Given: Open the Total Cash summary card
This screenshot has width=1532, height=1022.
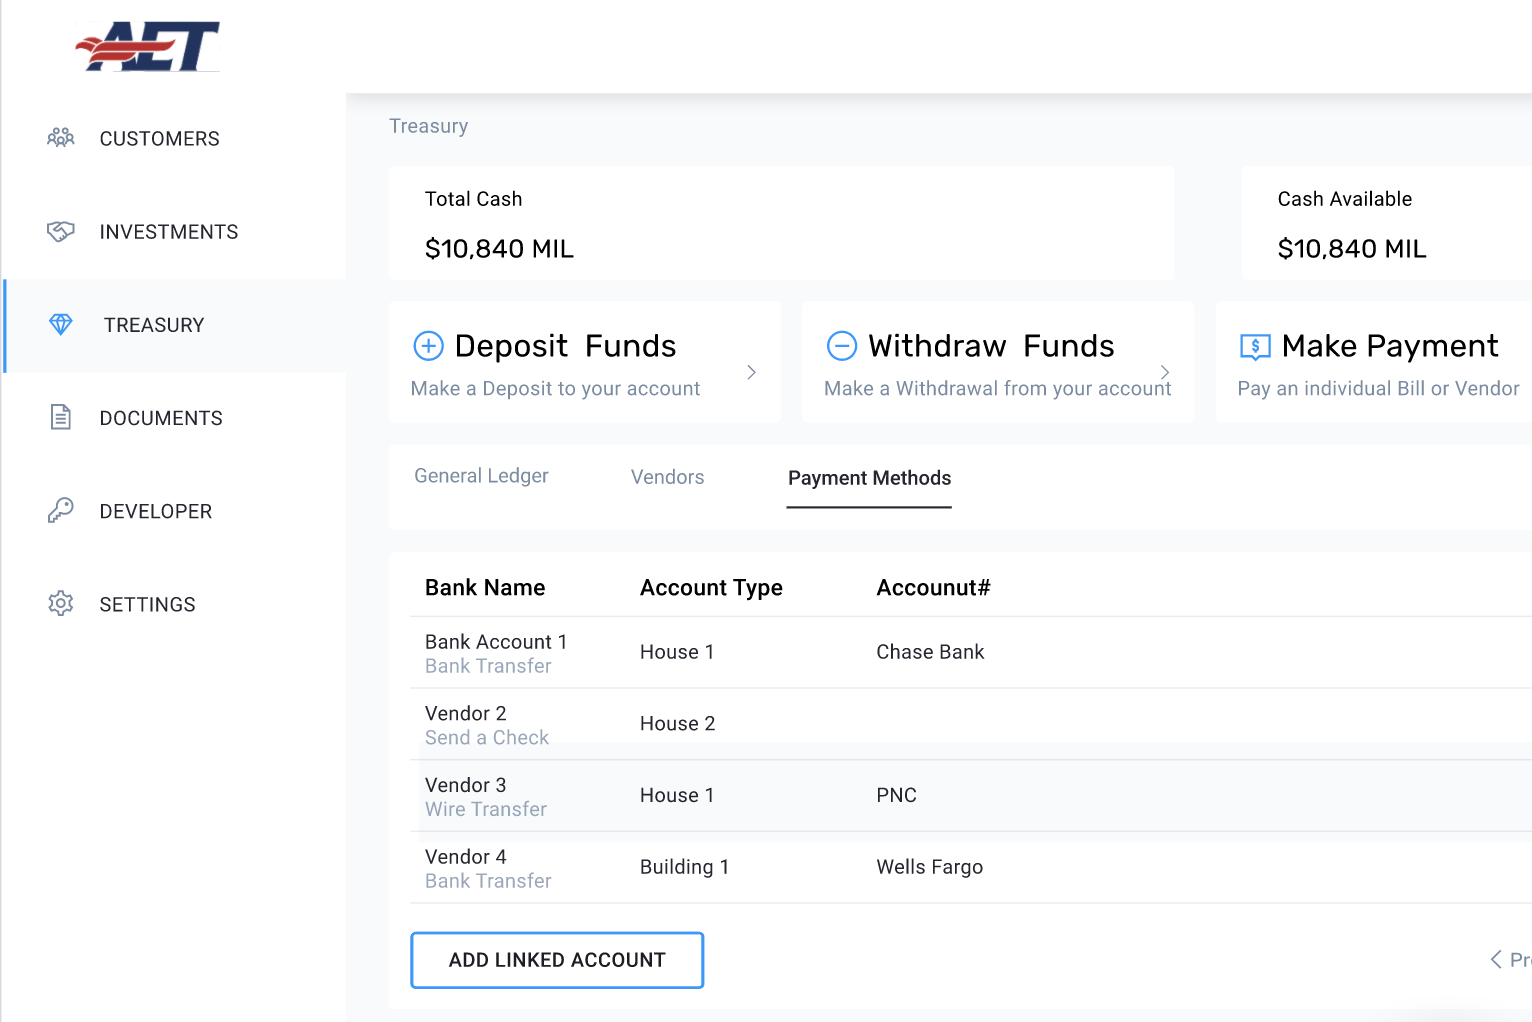Looking at the screenshot, I should 781,224.
